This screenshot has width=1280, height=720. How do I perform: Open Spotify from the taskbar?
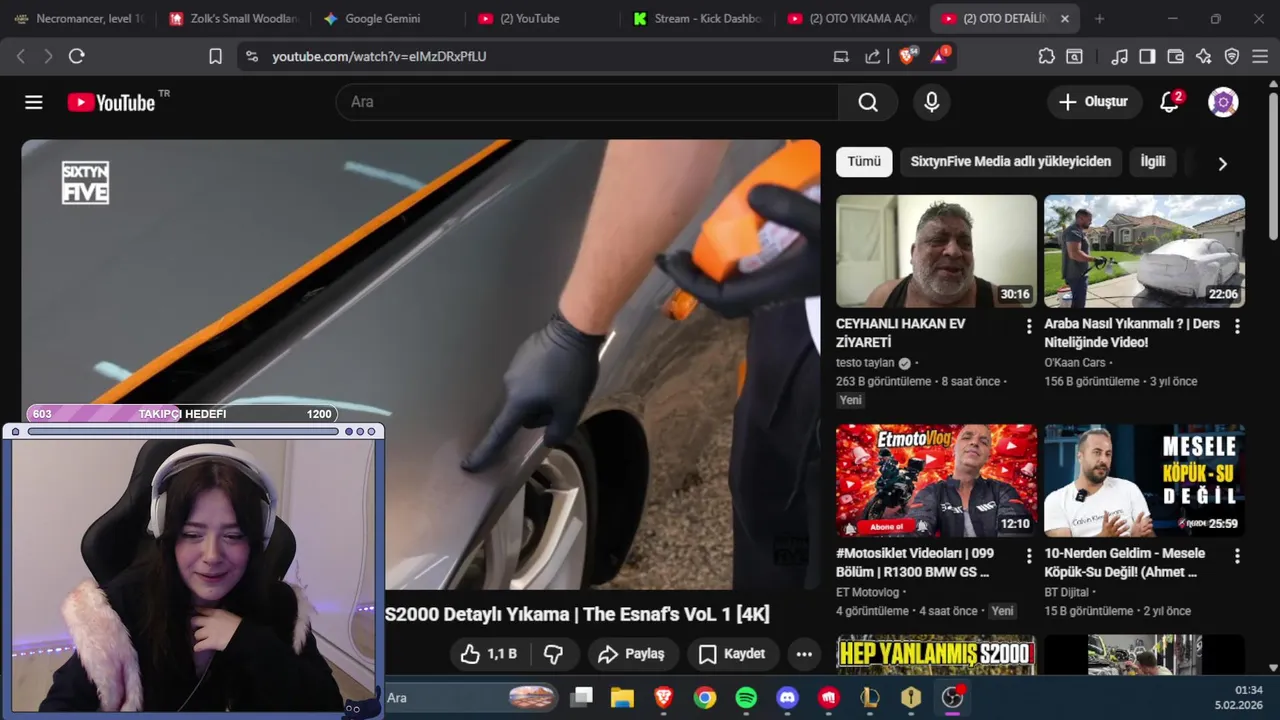click(746, 698)
